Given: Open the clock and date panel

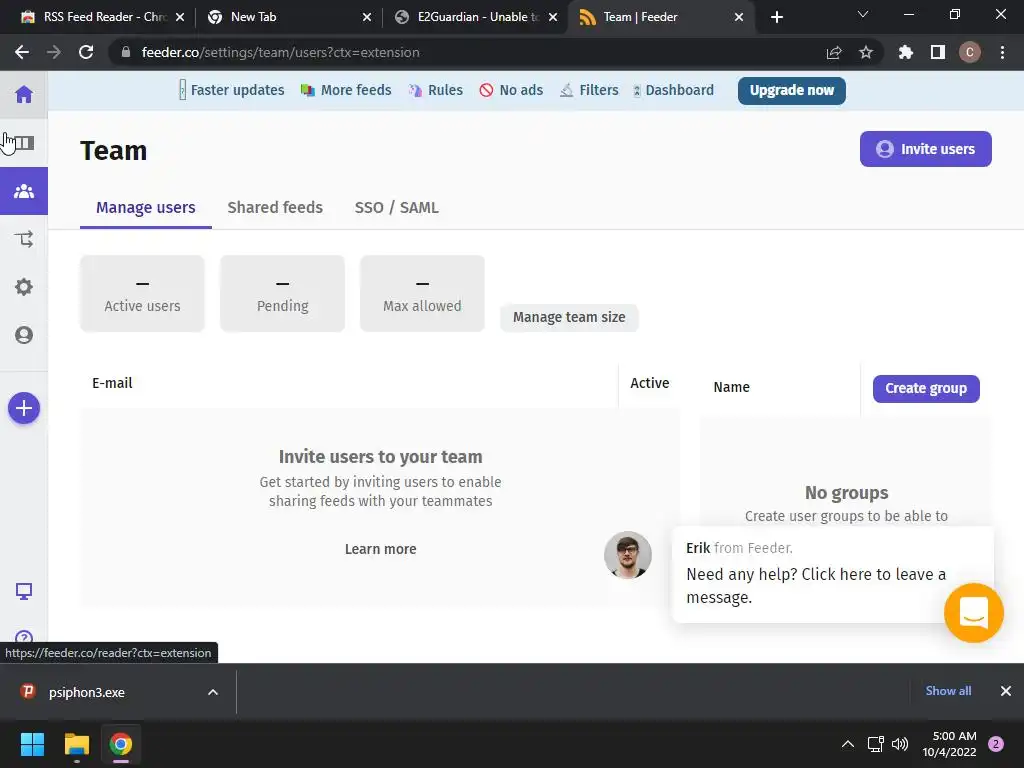Looking at the screenshot, I should [950, 744].
